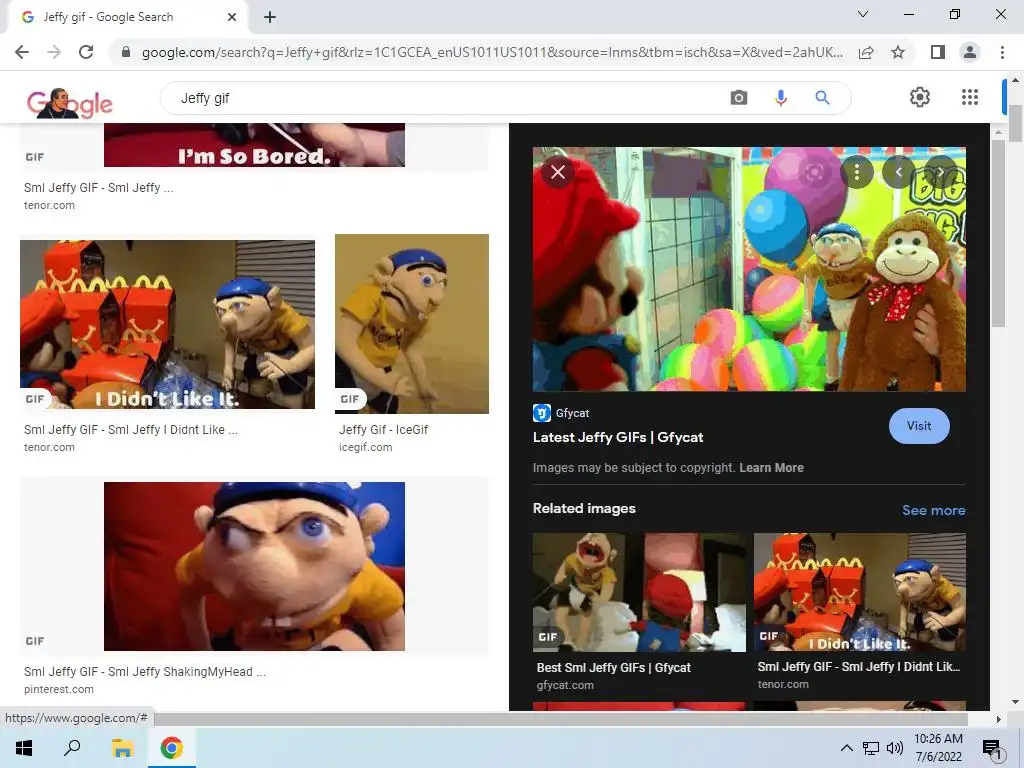Screen dimensions: 1024x768
Task: Open Chrome's three-dot menu
Action: coord(1002,52)
